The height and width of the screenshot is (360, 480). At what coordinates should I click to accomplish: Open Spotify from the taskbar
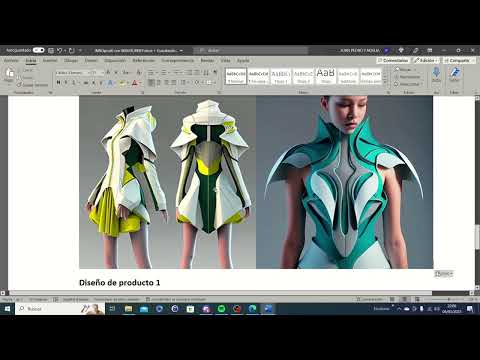221,309
